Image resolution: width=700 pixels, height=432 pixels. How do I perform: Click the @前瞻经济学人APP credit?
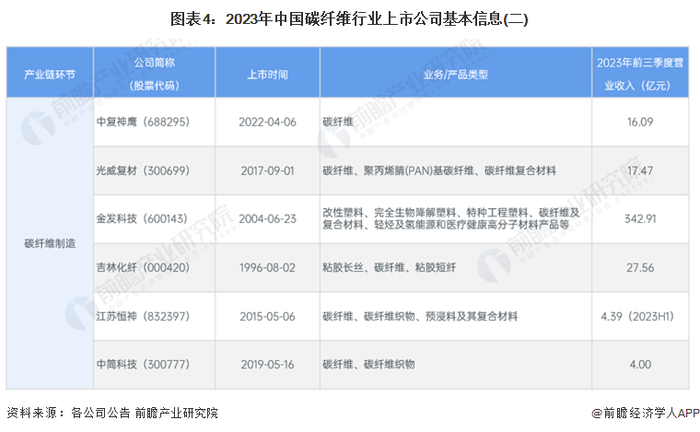point(645,413)
